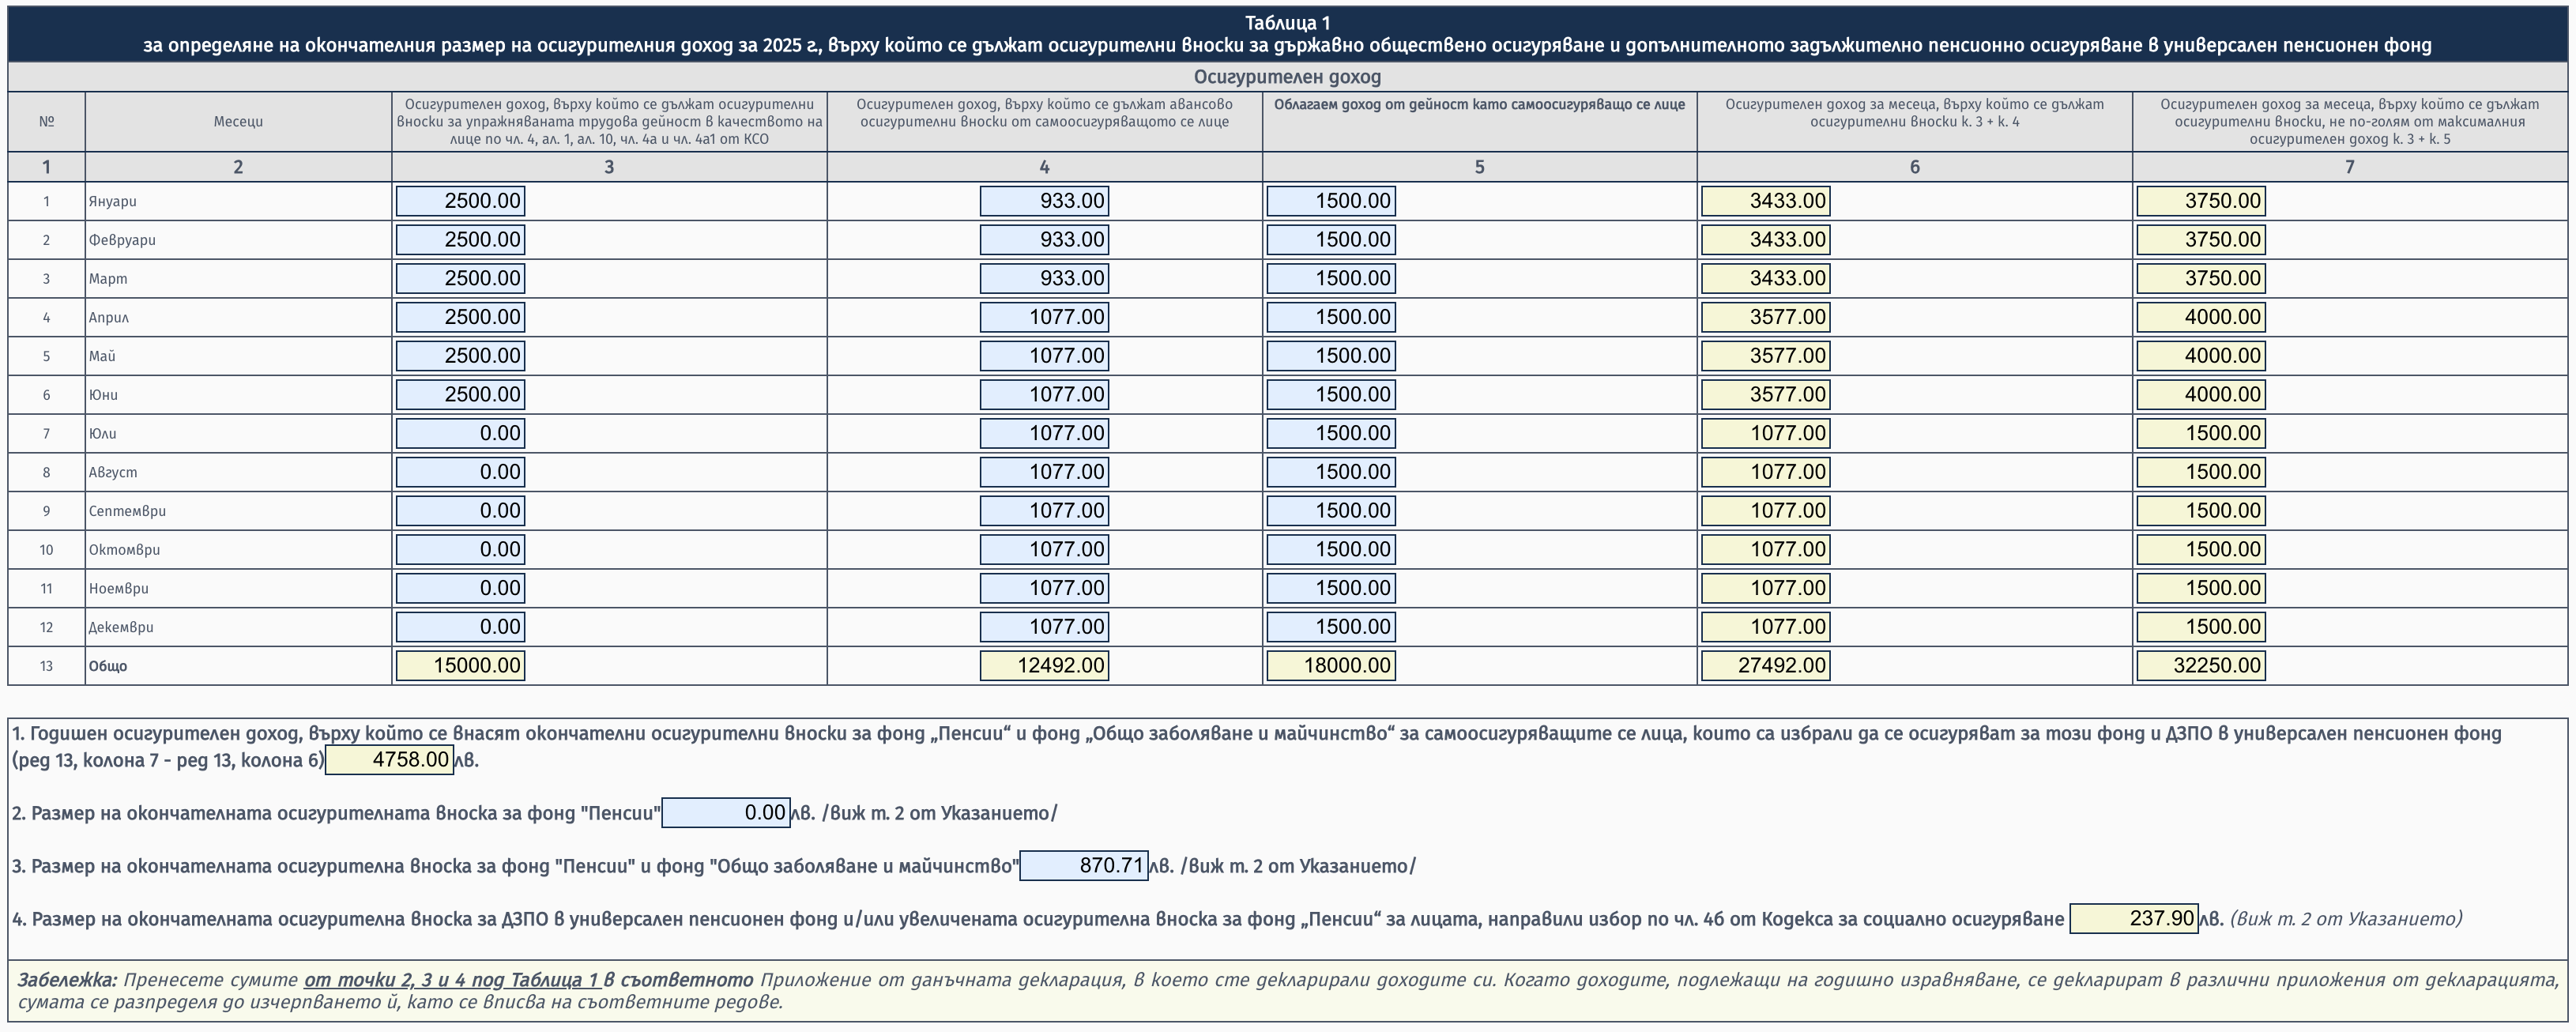
Task: Select final contribution field showing 870.71
Action: pos(1084,866)
